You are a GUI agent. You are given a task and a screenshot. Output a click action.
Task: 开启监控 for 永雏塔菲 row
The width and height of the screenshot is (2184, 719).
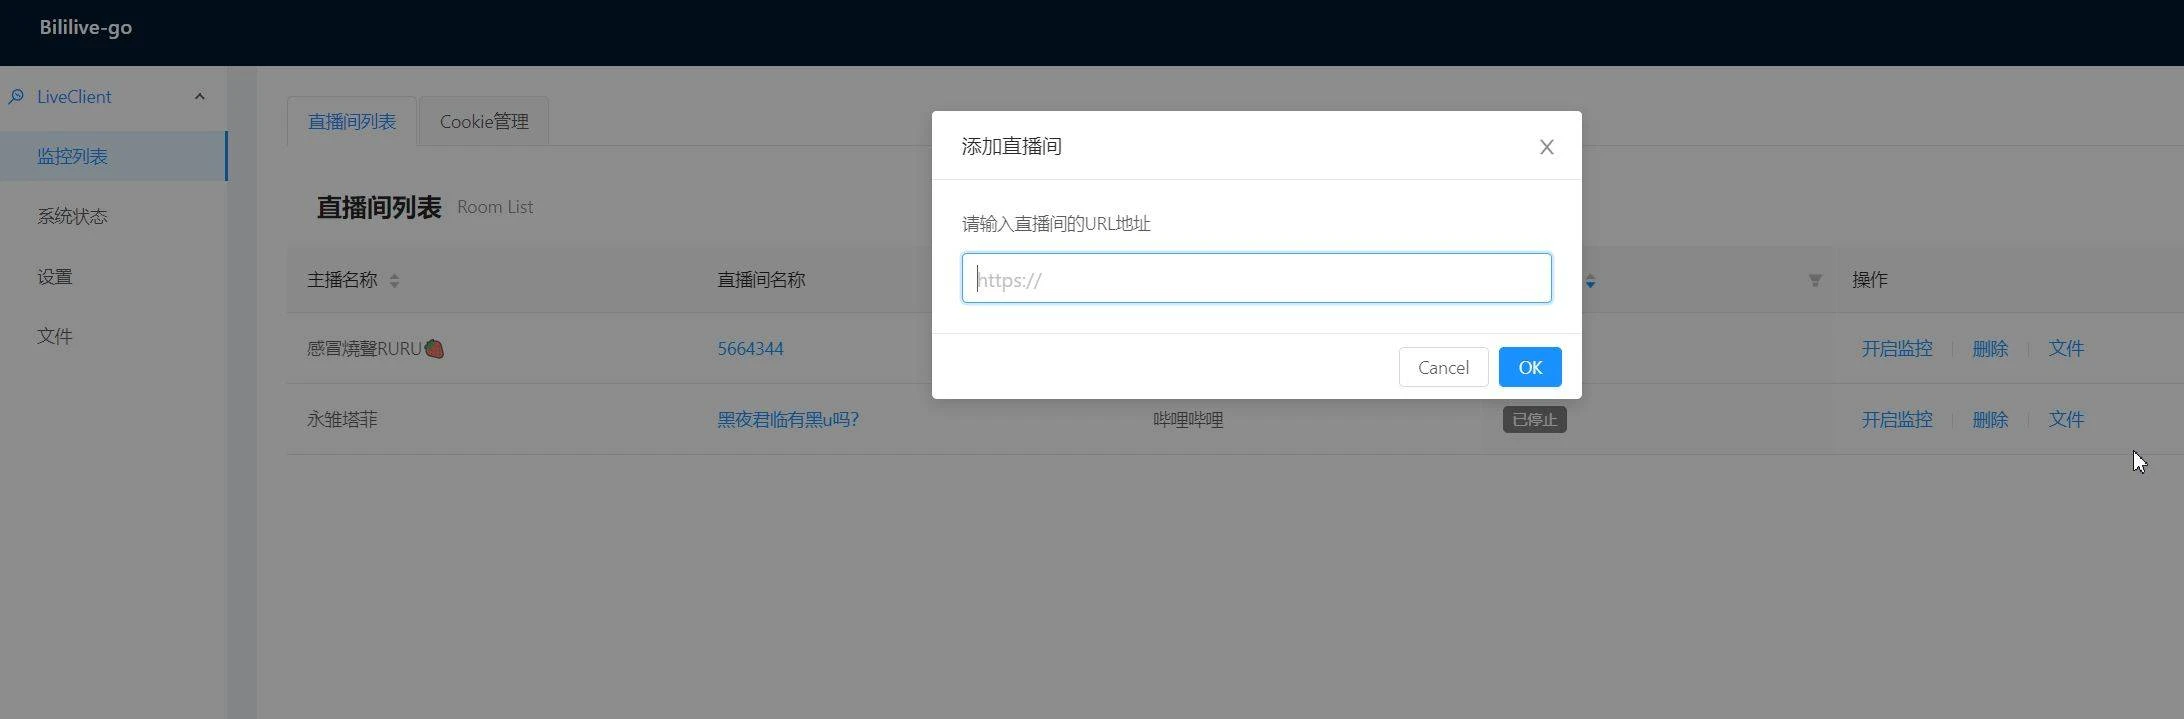1896,420
